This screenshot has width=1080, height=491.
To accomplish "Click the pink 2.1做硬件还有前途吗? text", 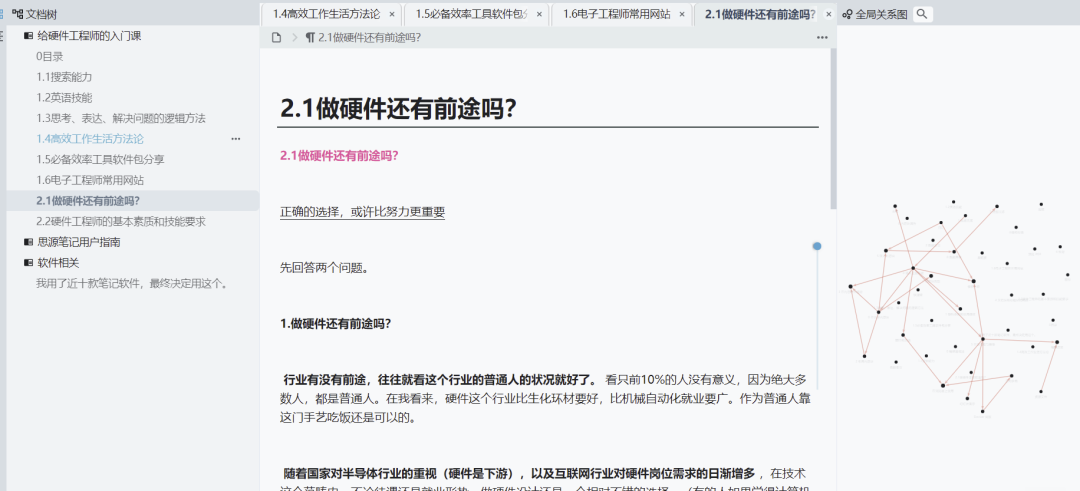I will pyautogui.click(x=340, y=156).
